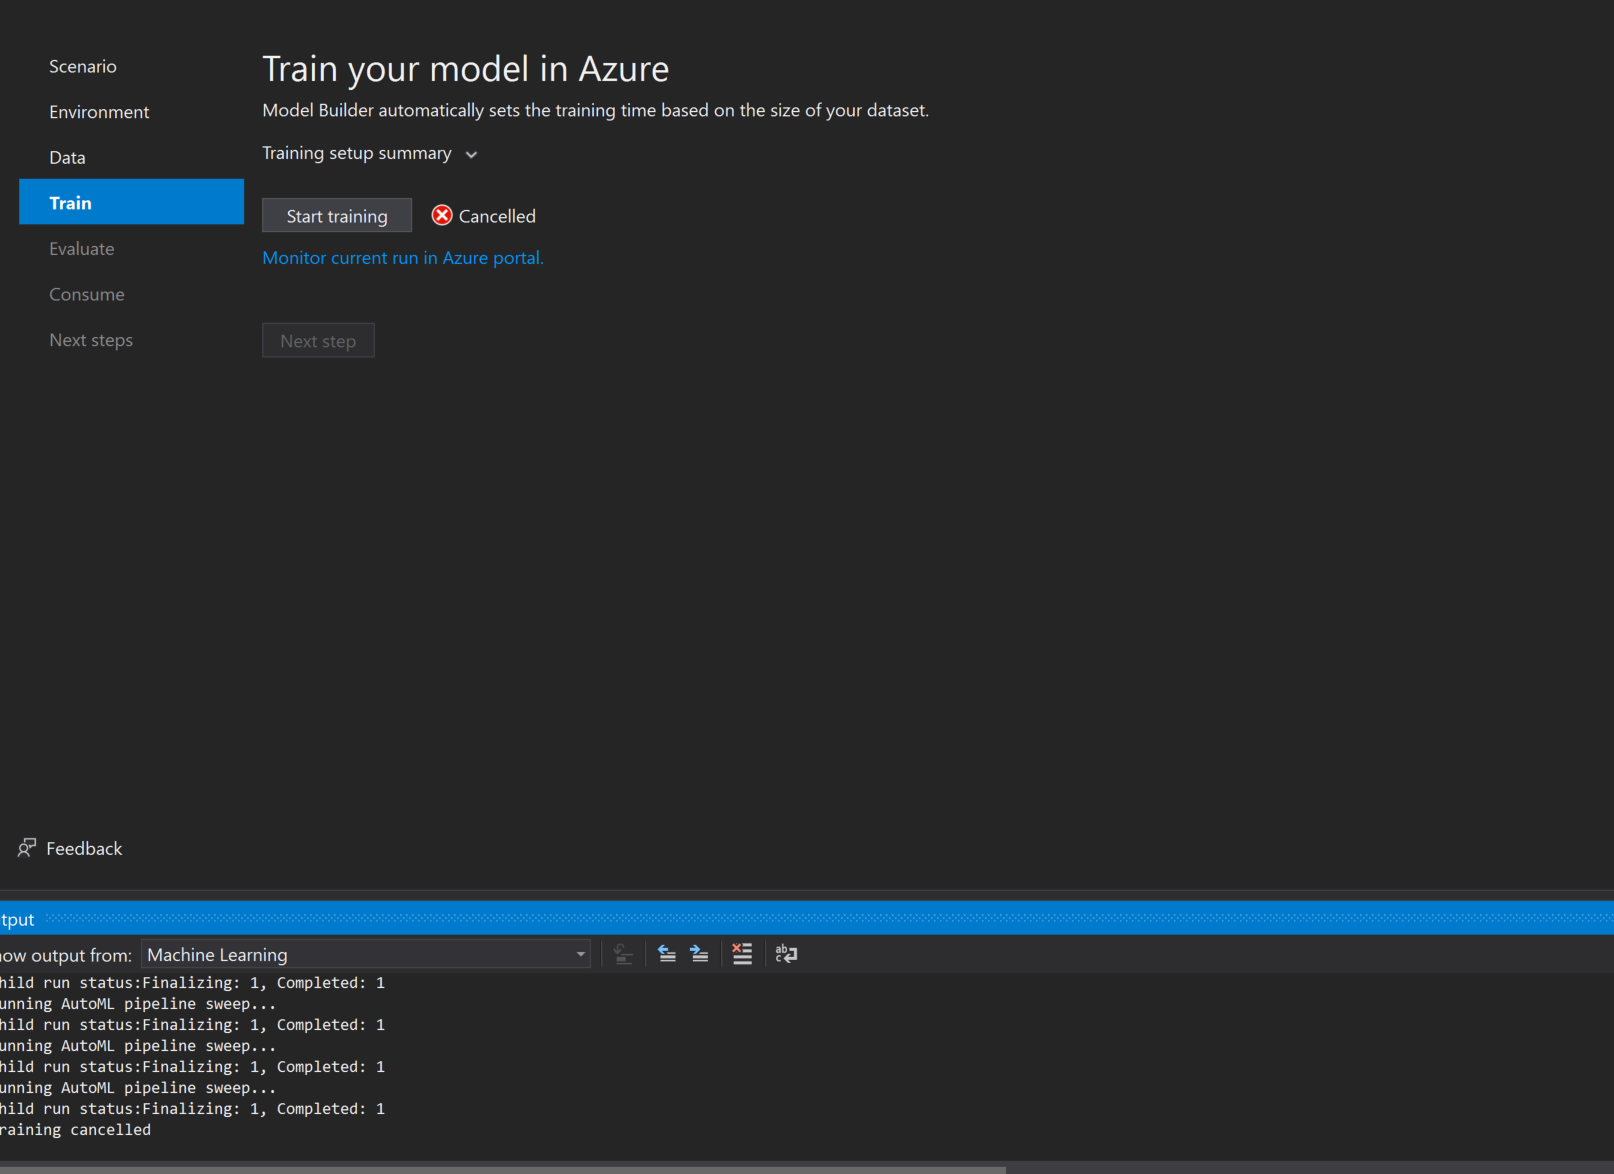
Task: Go to Next steps in sidebar
Action: tap(91, 340)
